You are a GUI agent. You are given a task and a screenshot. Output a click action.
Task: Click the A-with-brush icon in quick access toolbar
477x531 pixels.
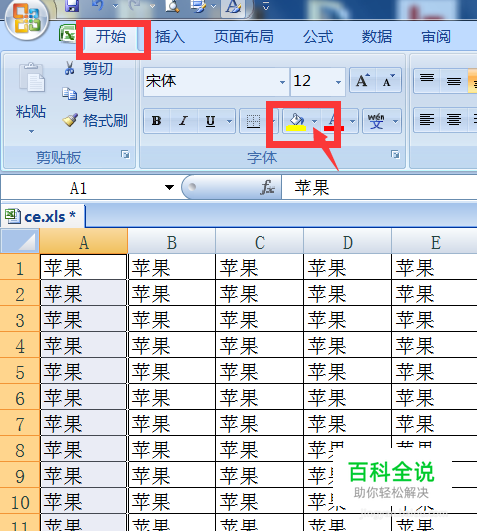pos(234,7)
